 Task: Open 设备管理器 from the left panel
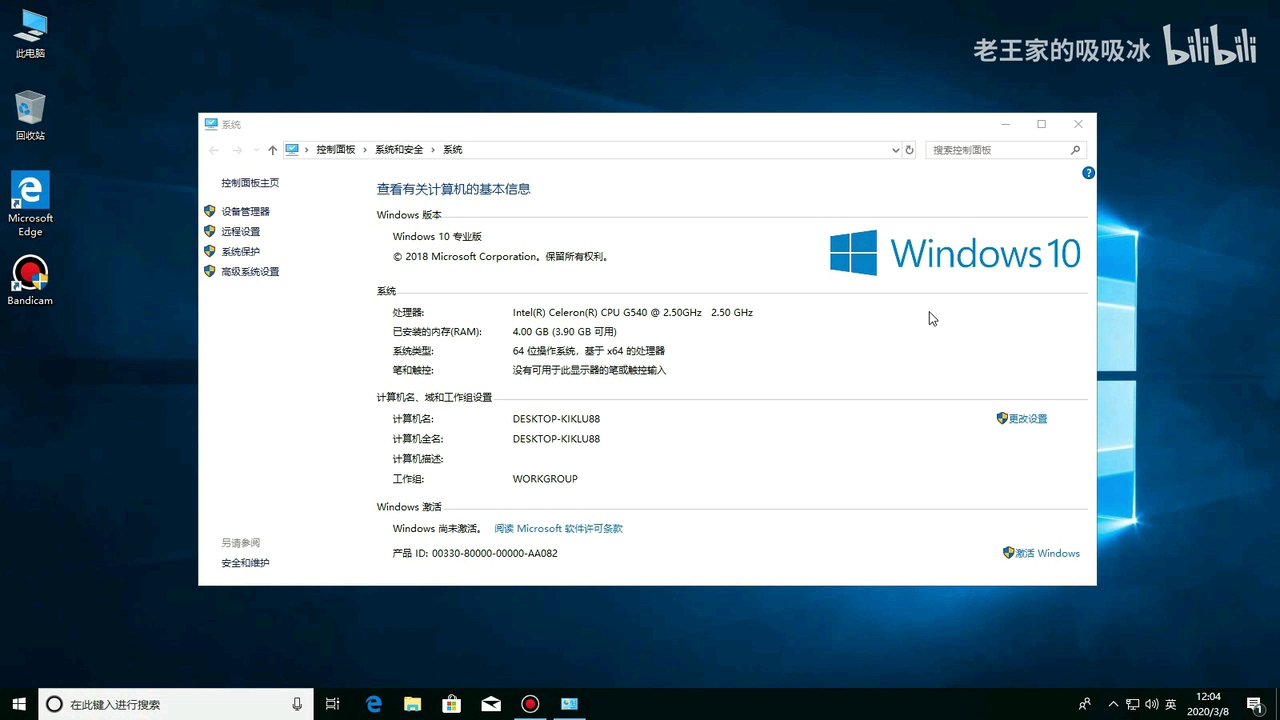pos(245,211)
